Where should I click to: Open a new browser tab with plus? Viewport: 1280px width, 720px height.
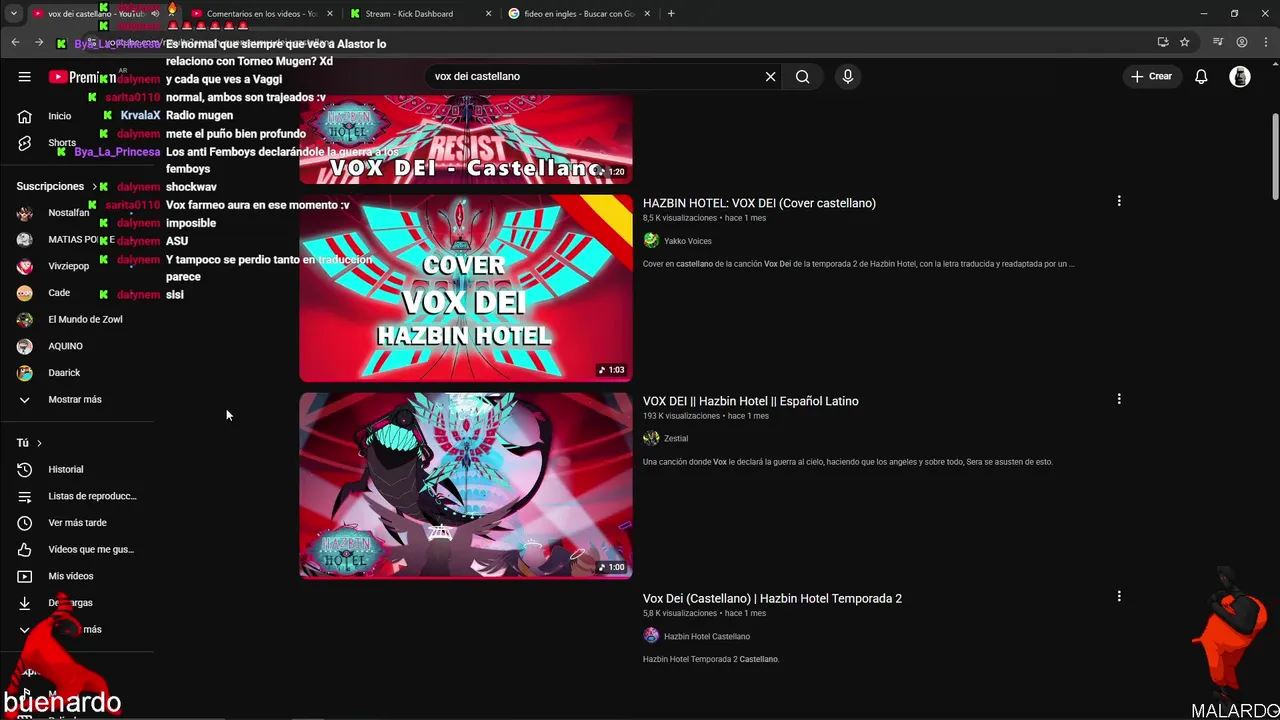pos(670,14)
